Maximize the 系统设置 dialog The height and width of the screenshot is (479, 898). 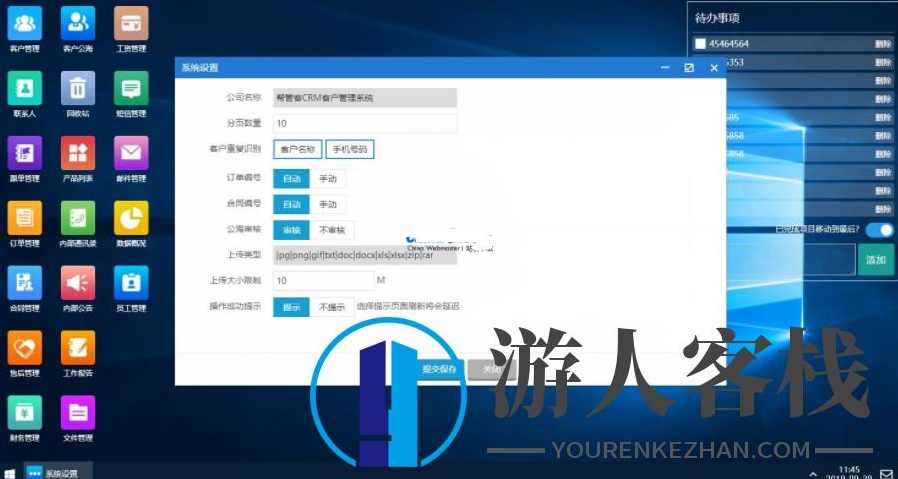[689, 68]
